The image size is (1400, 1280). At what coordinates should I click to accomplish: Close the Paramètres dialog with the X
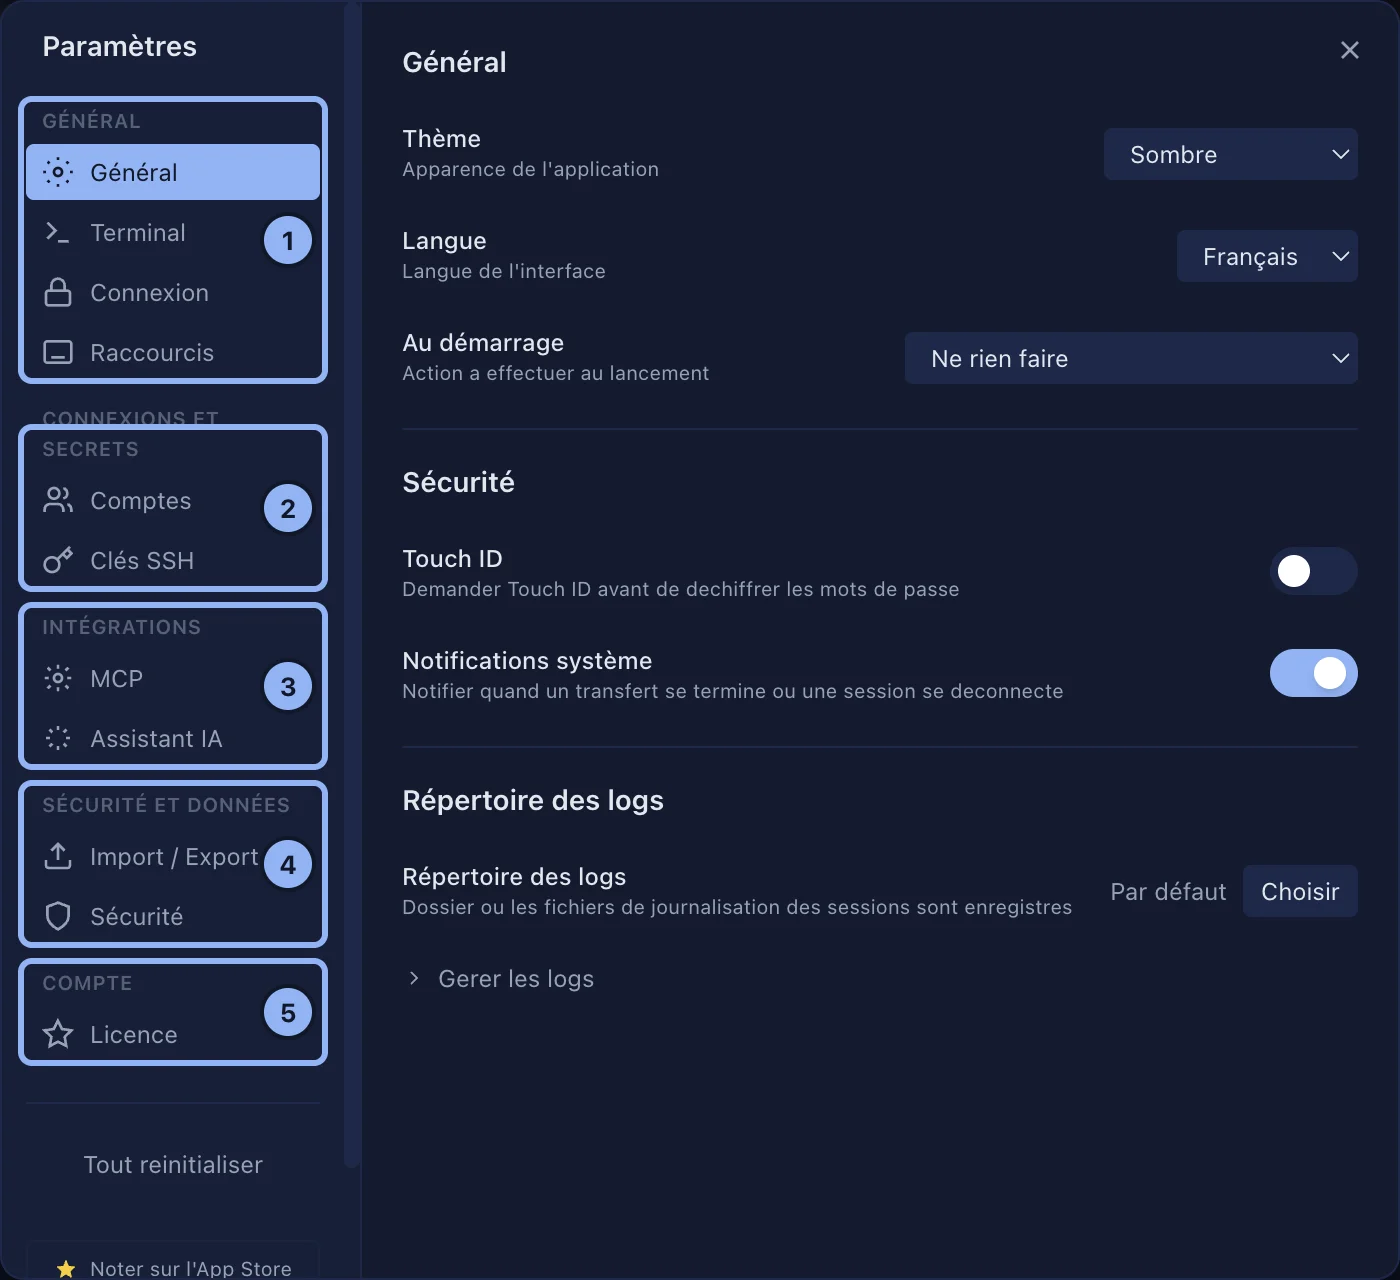click(1350, 50)
